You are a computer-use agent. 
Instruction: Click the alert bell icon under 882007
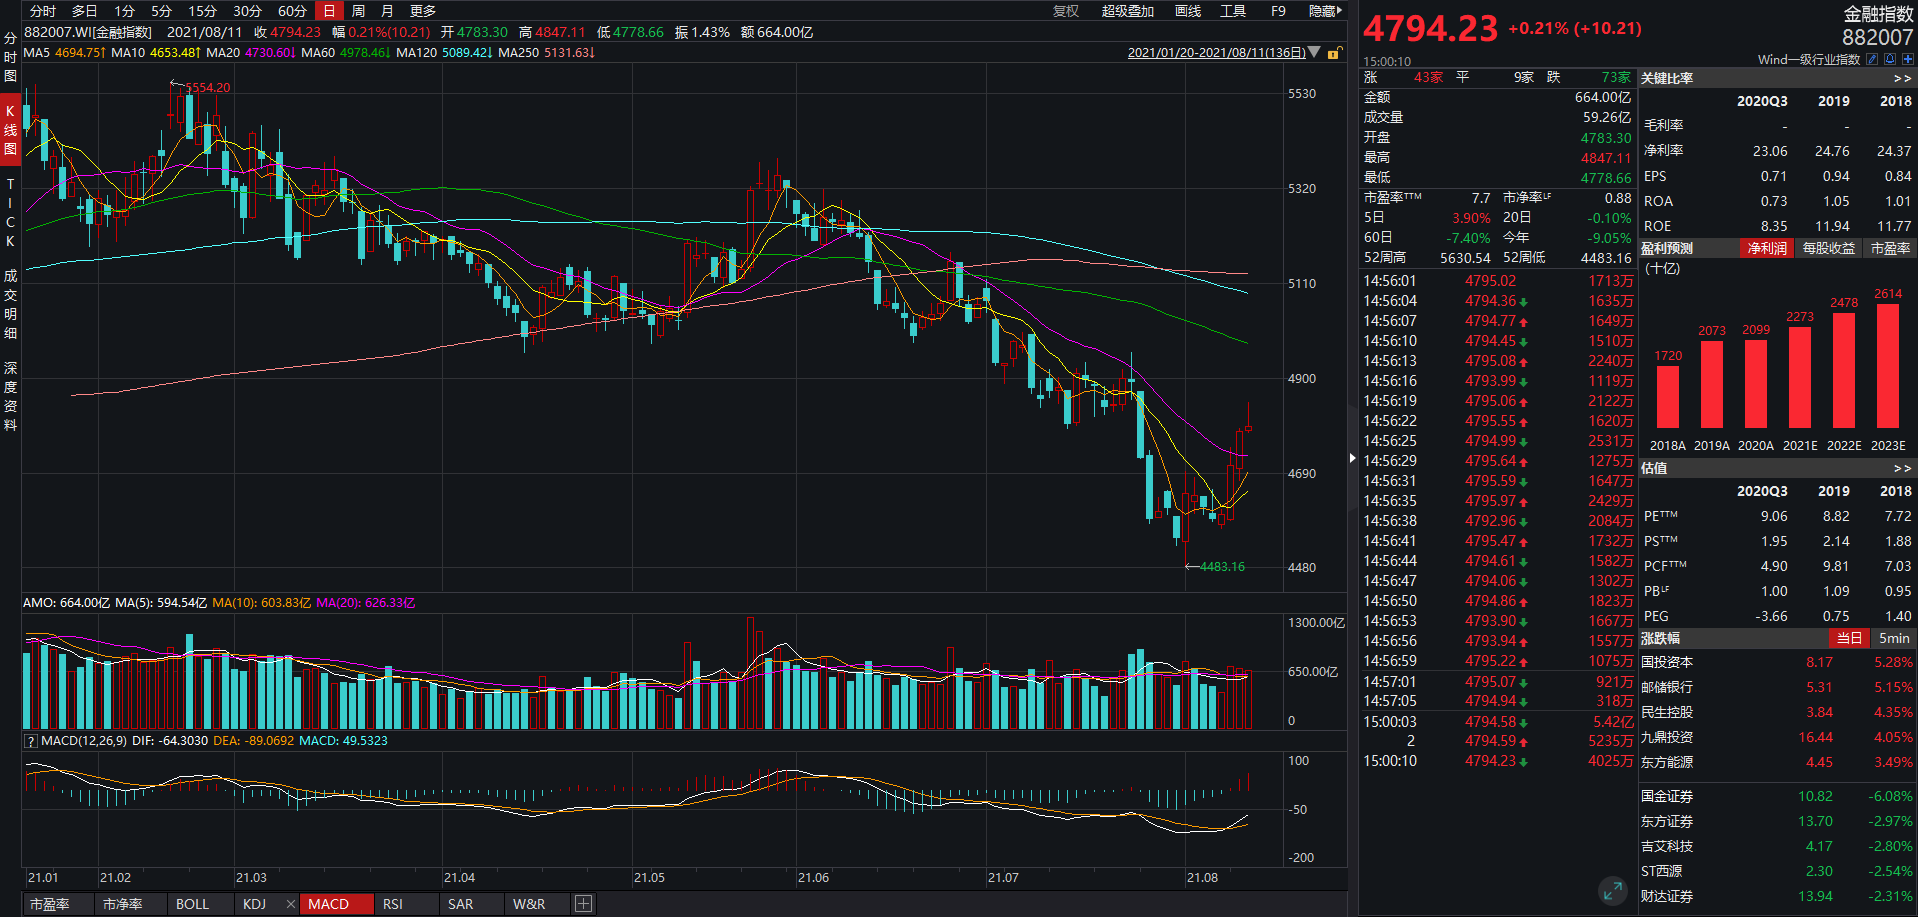(1890, 59)
